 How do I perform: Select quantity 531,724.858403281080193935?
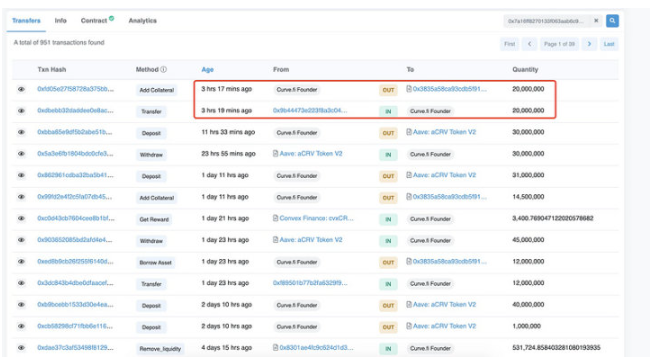(556, 347)
